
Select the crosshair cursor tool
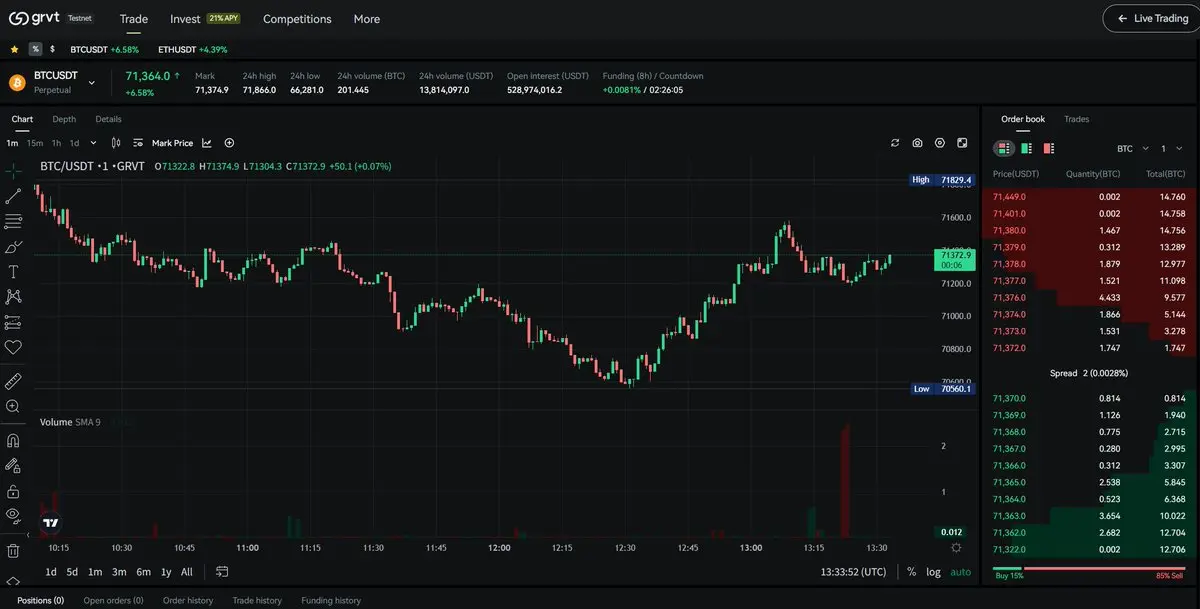[x=13, y=171]
